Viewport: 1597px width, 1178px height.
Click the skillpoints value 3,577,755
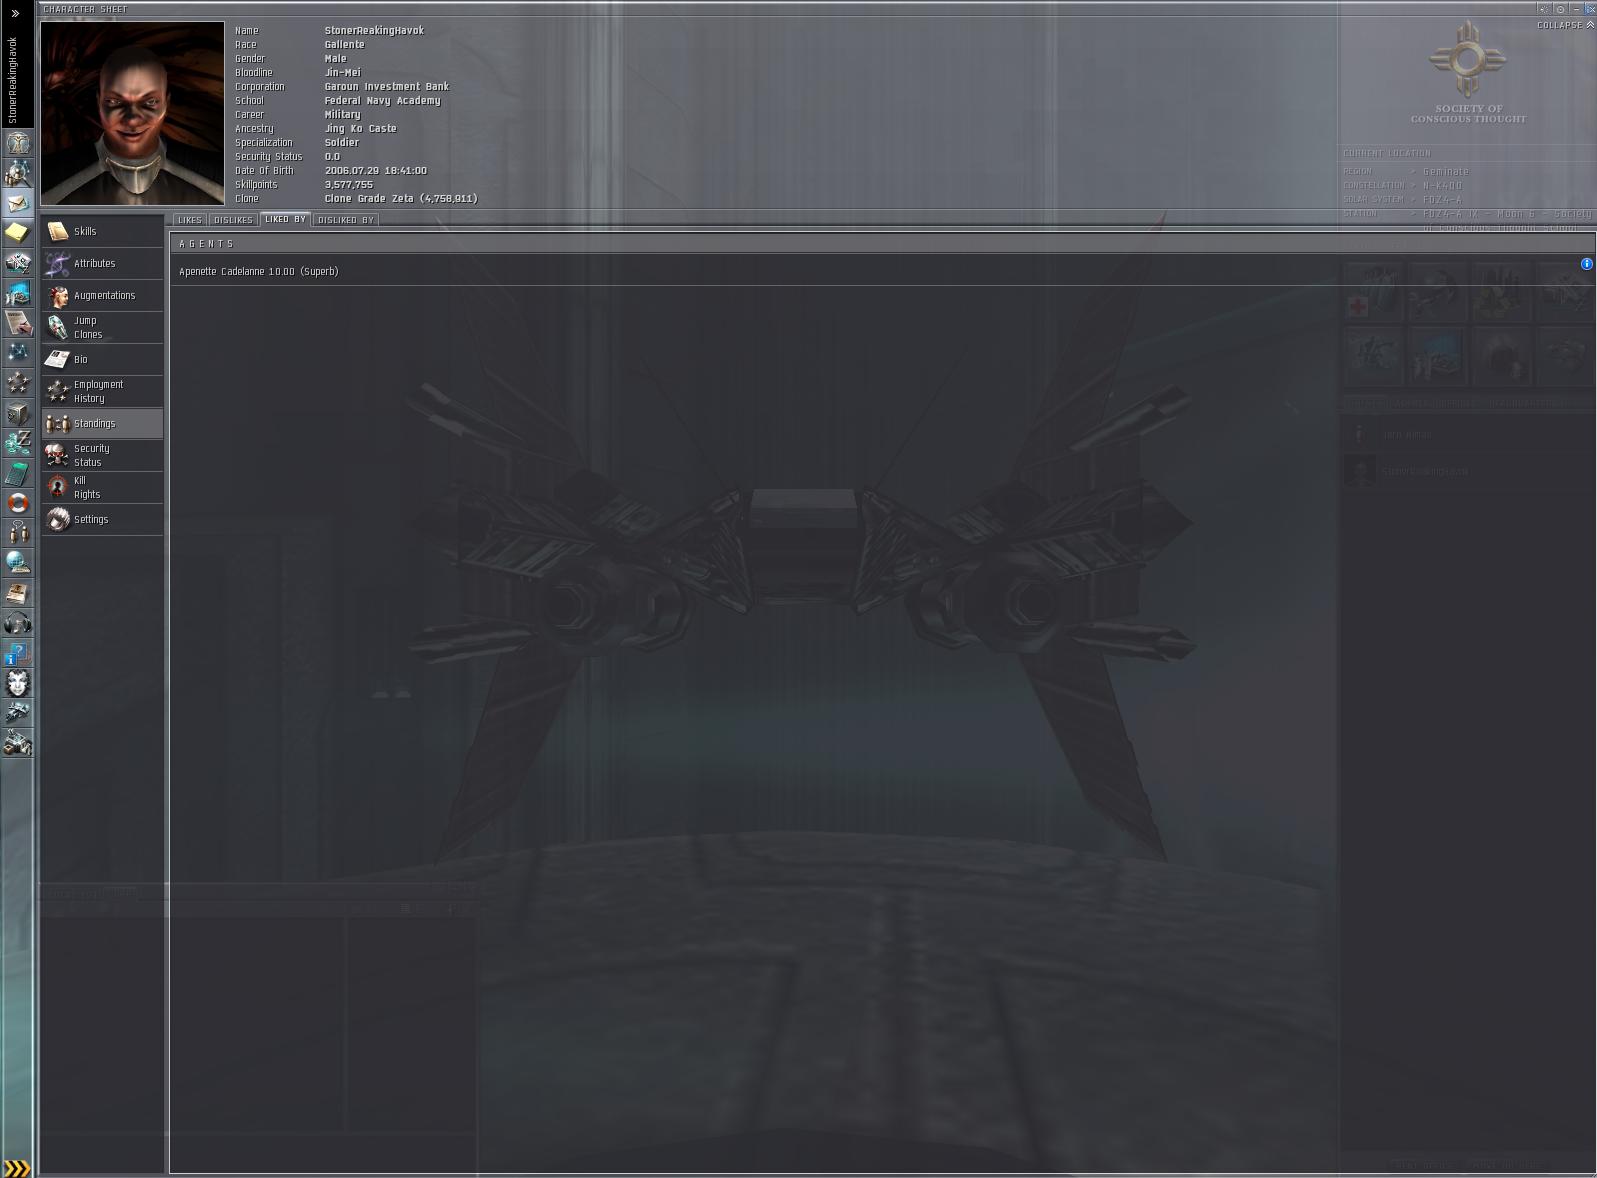pos(348,184)
